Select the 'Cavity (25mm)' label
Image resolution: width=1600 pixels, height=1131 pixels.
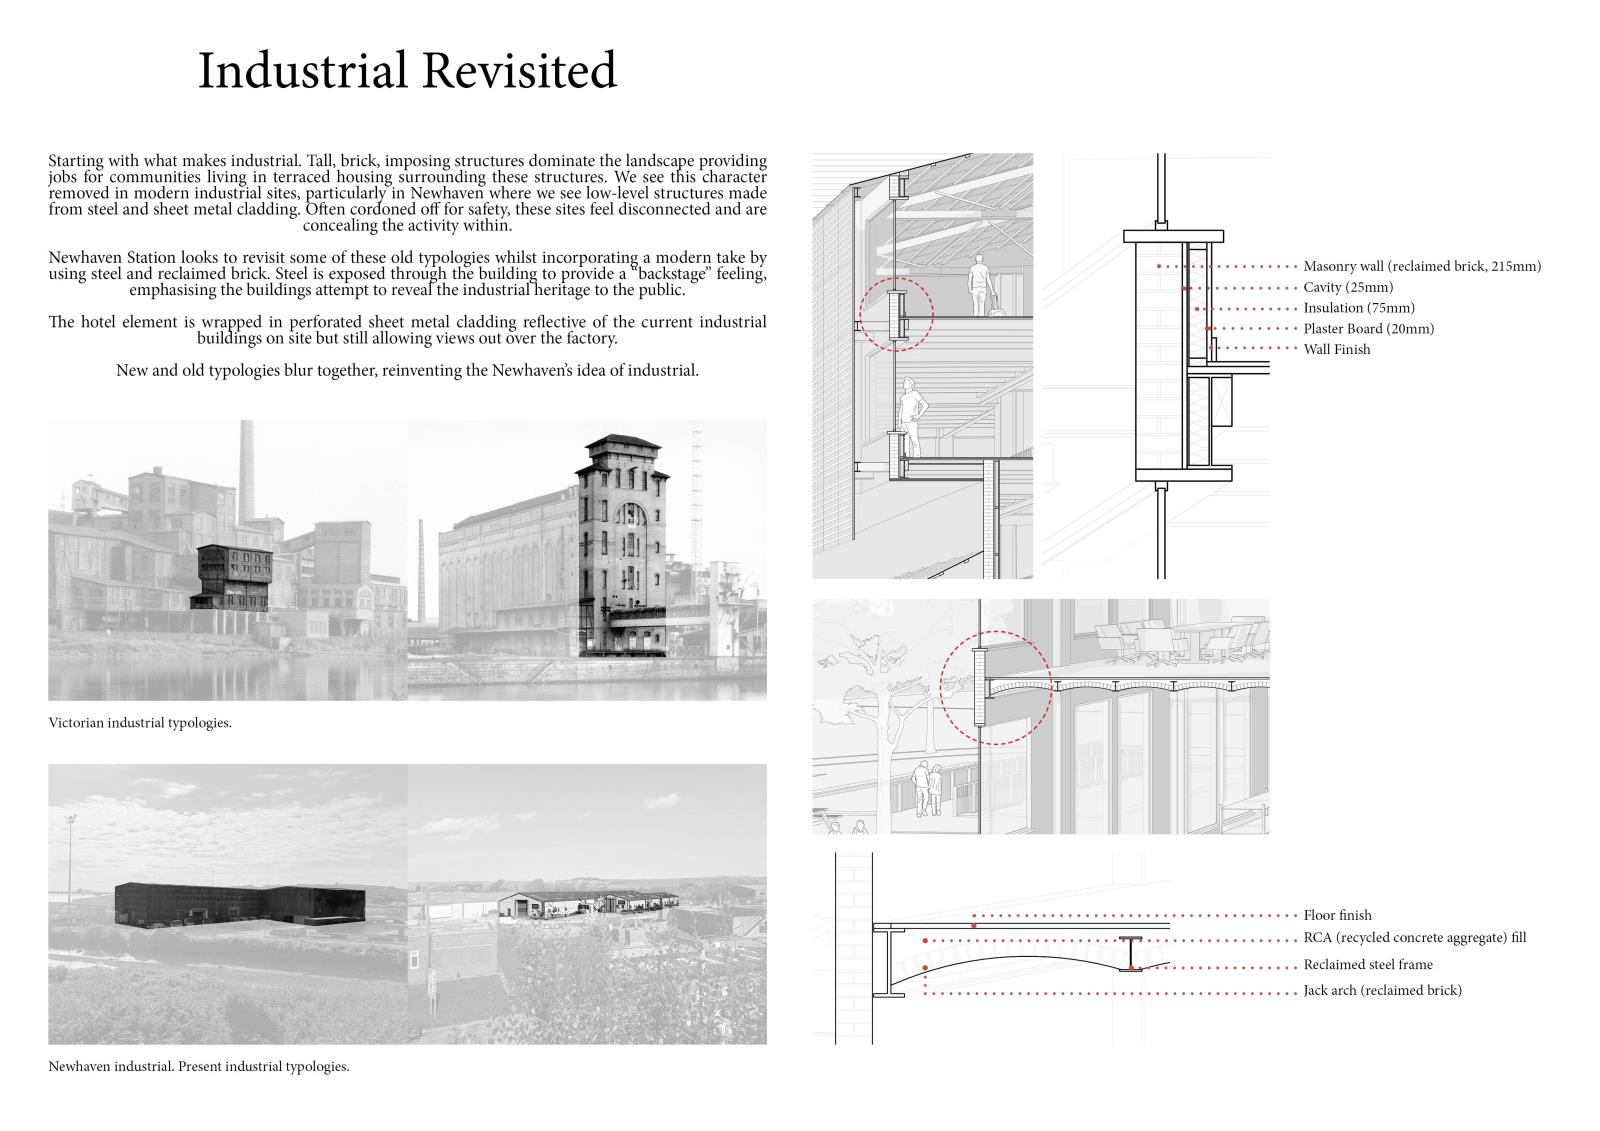tap(1348, 287)
